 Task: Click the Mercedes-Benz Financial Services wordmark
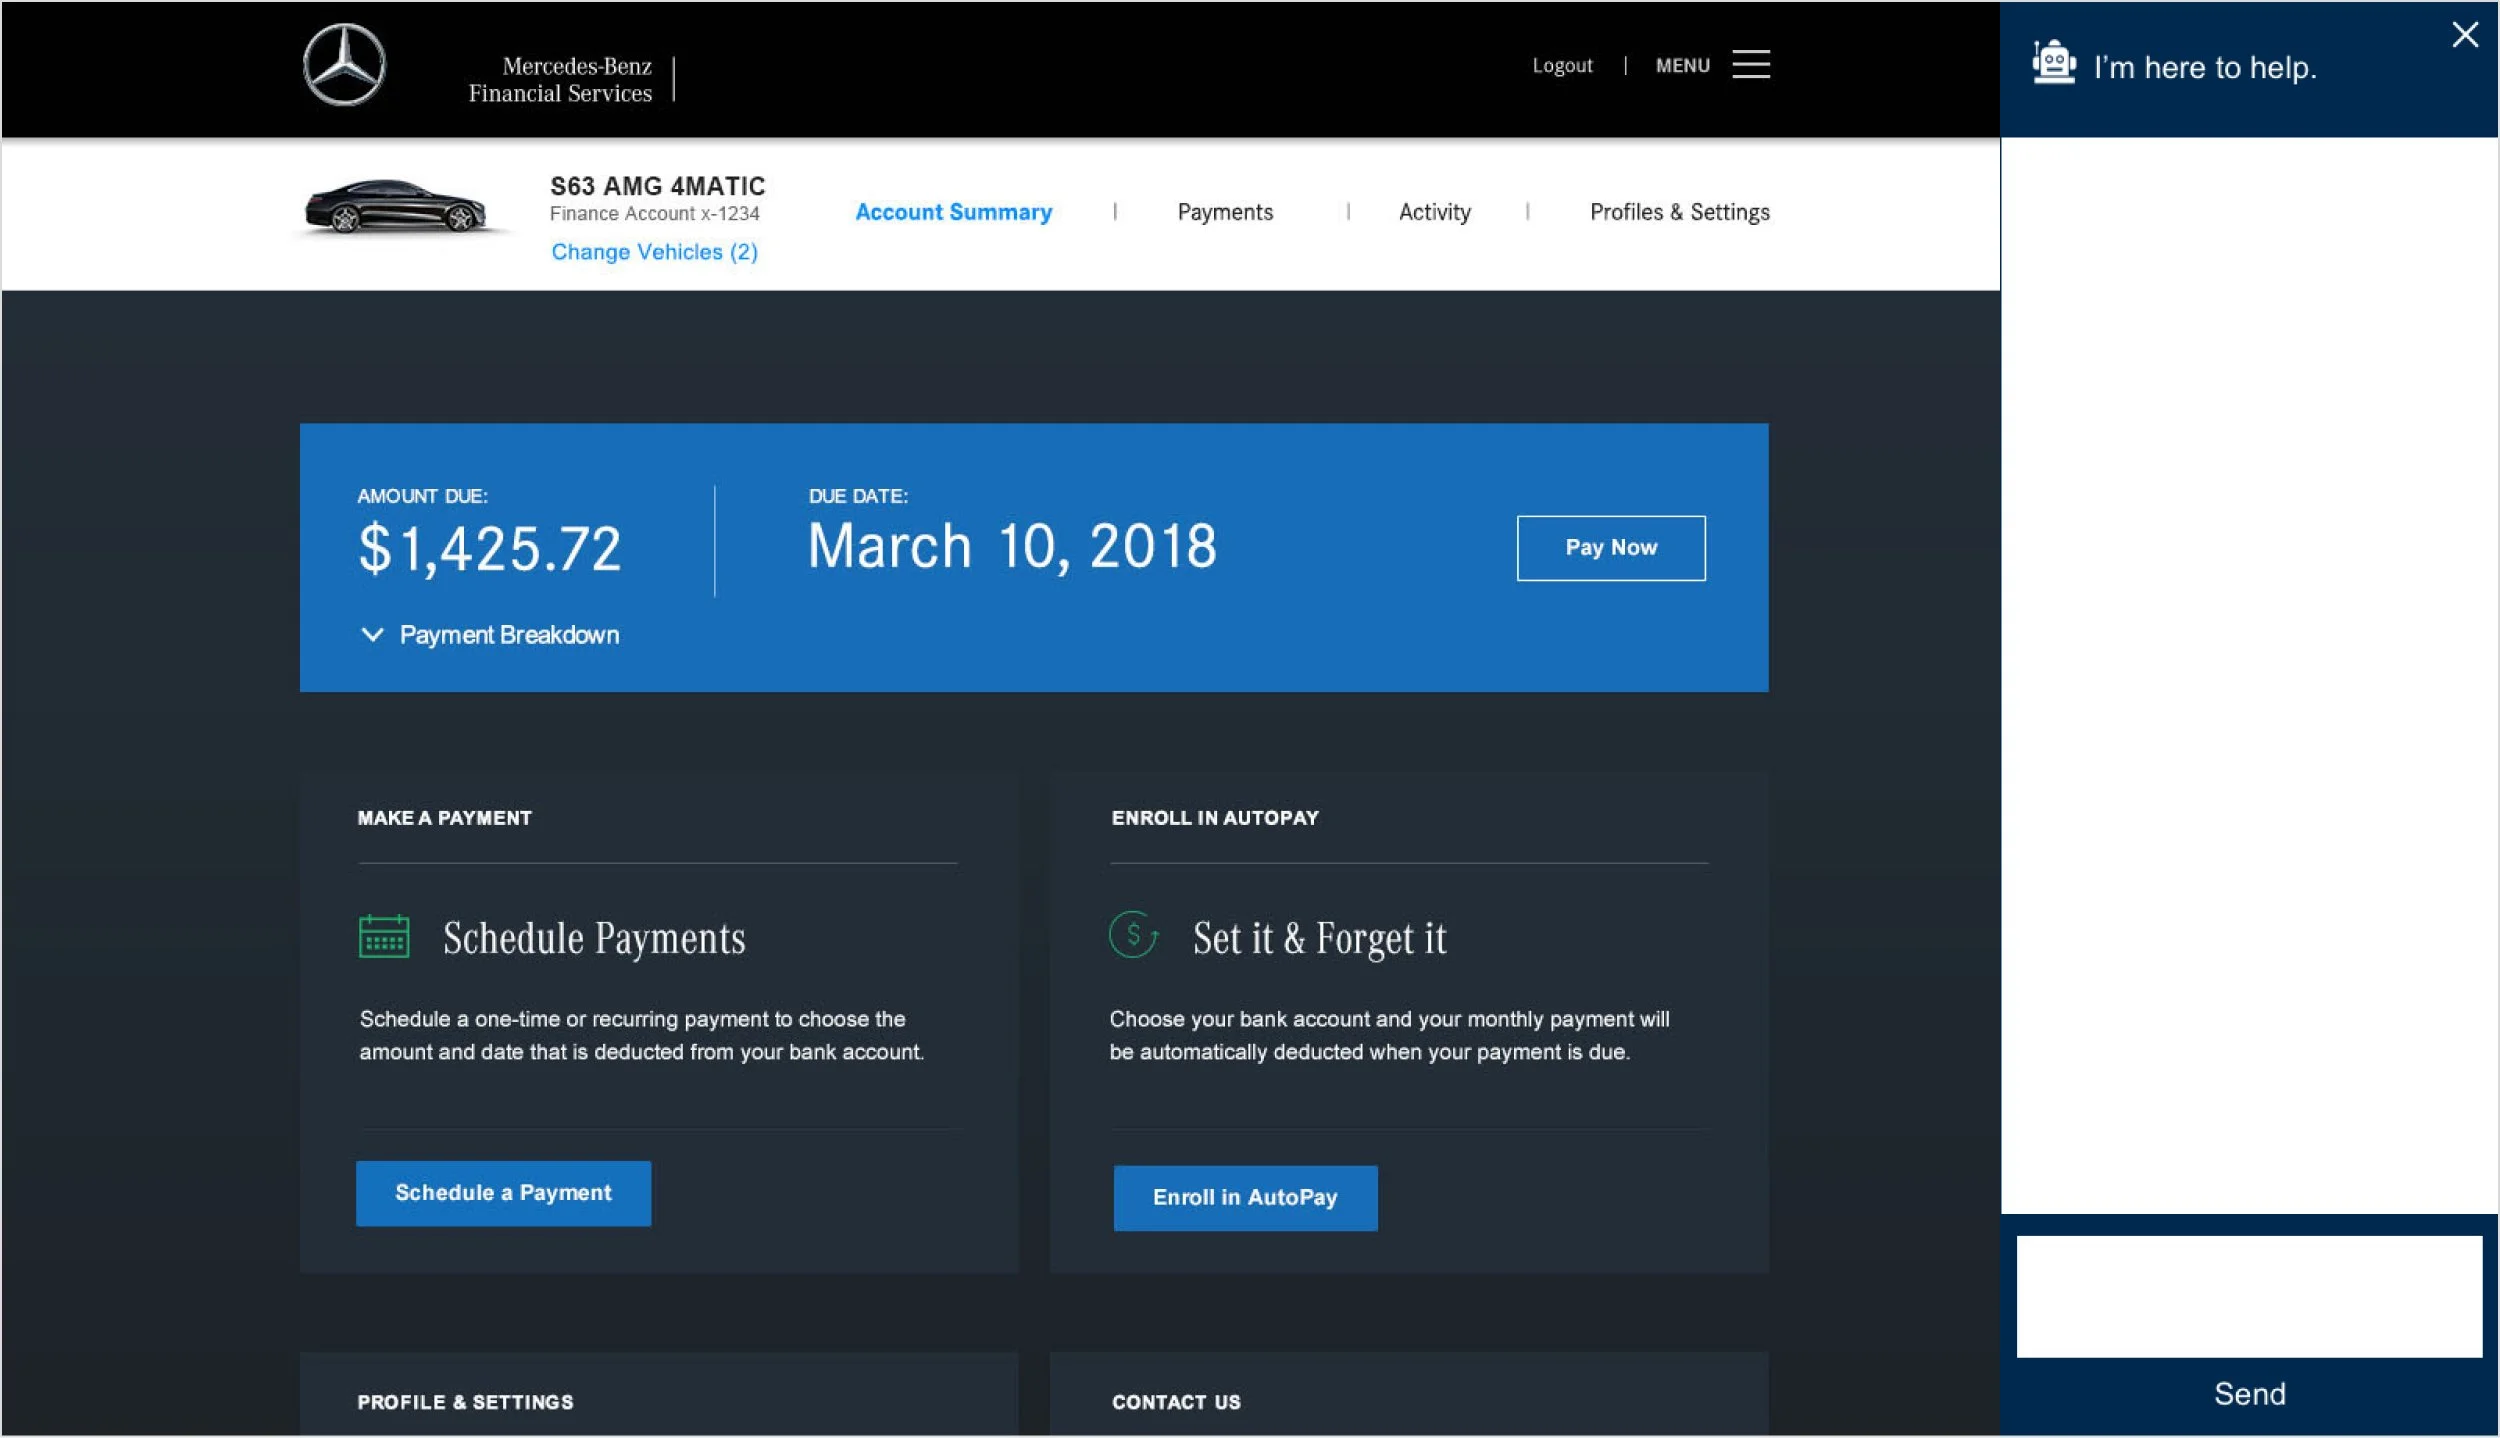pyautogui.click(x=561, y=79)
